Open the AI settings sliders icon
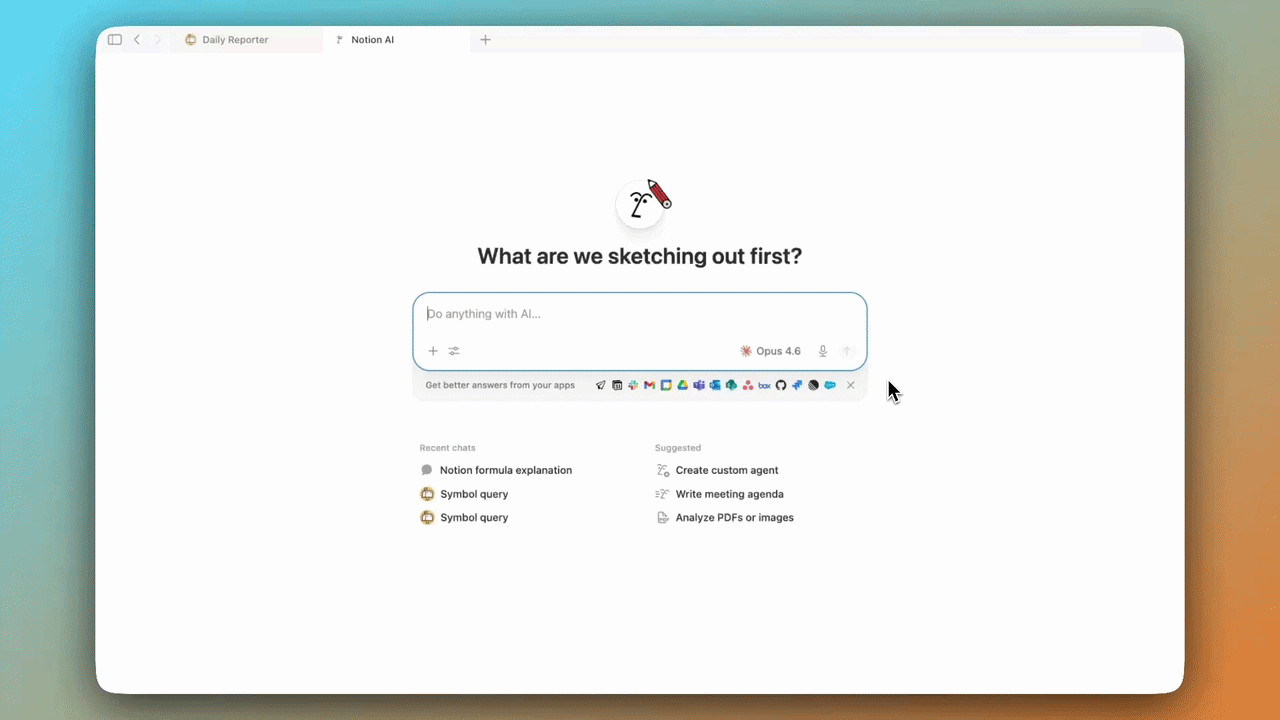The width and height of the screenshot is (1280, 720). [454, 351]
